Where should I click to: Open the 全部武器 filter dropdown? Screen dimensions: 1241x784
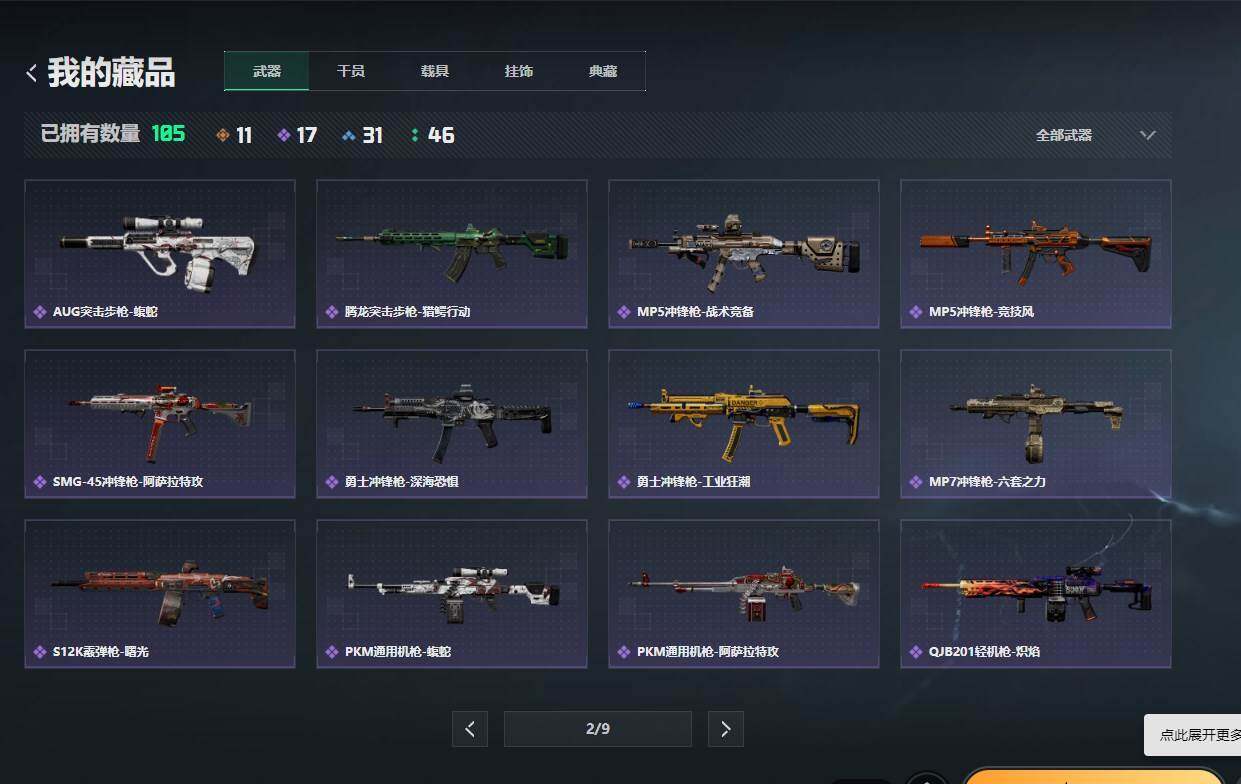click(1096, 135)
